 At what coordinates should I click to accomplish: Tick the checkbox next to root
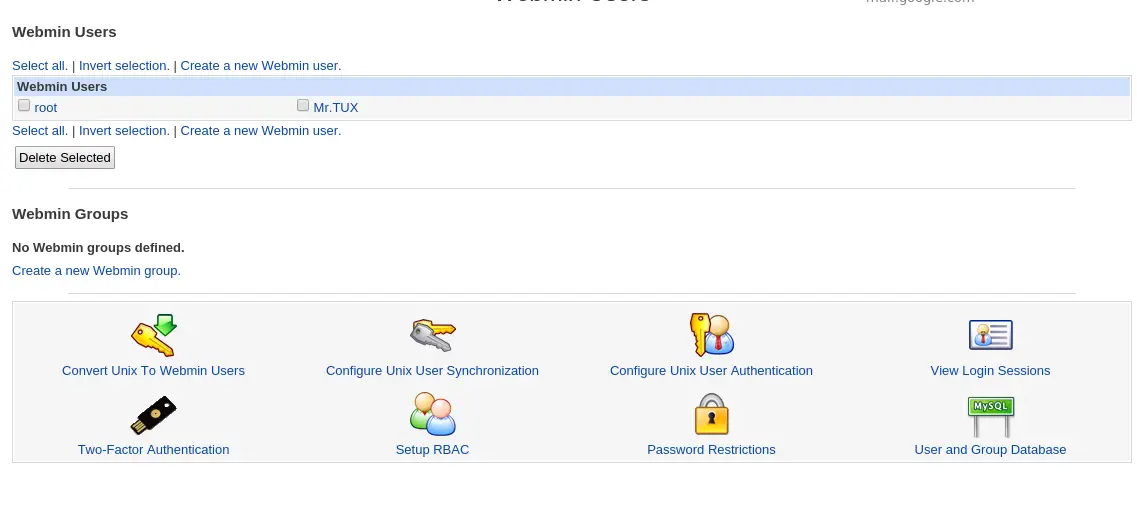(x=24, y=105)
